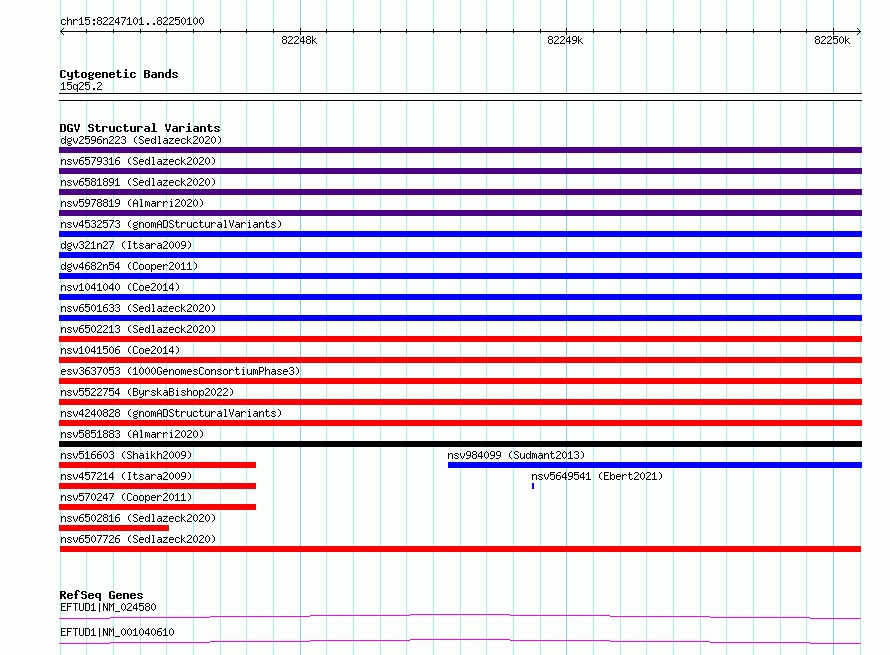
Task: Click dgv4682n54 (Cooper2011) label
Action: pyautogui.click(x=129, y=266)
